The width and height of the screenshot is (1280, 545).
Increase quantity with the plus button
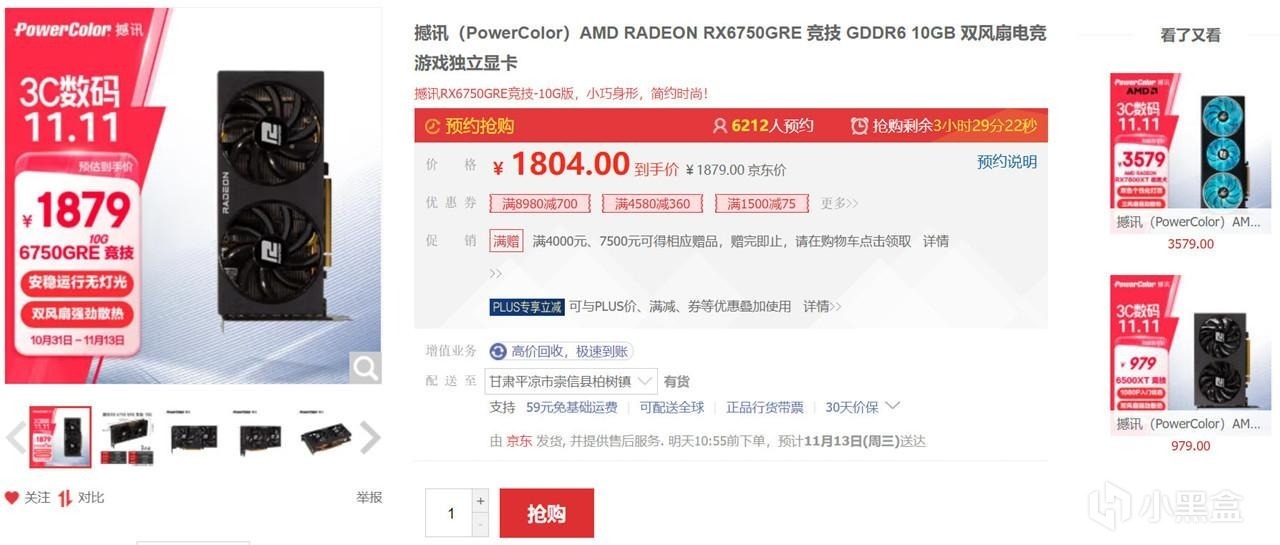point(481,501)
